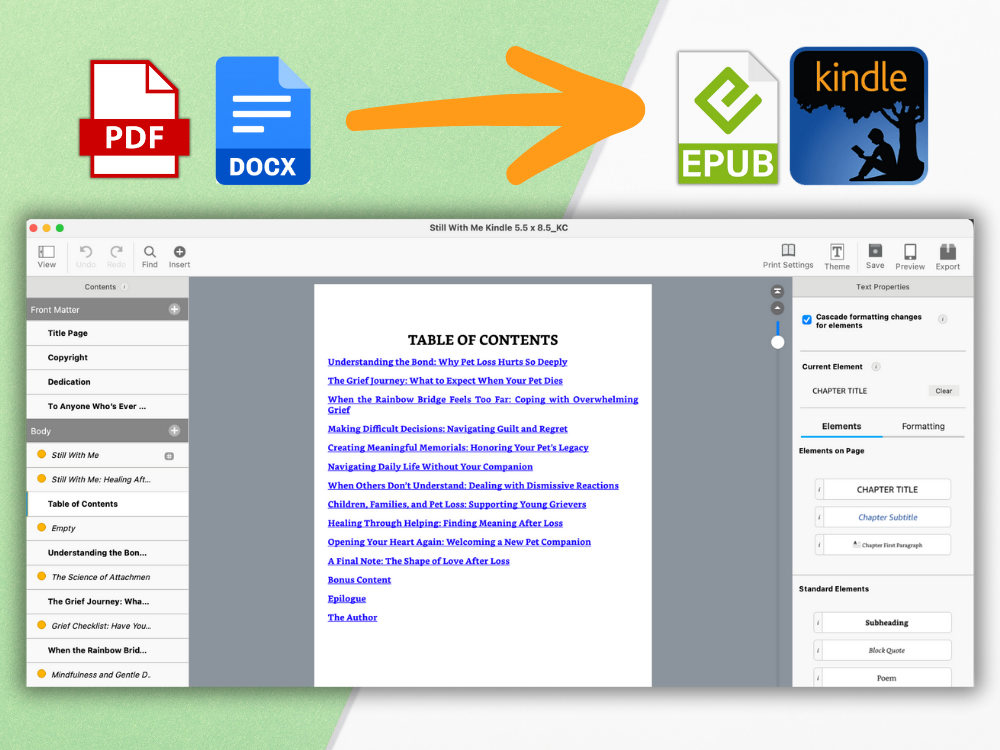Select the CHAPTER TITLE element button
The width and height of the screenshot is (1000, 750).
887,489
